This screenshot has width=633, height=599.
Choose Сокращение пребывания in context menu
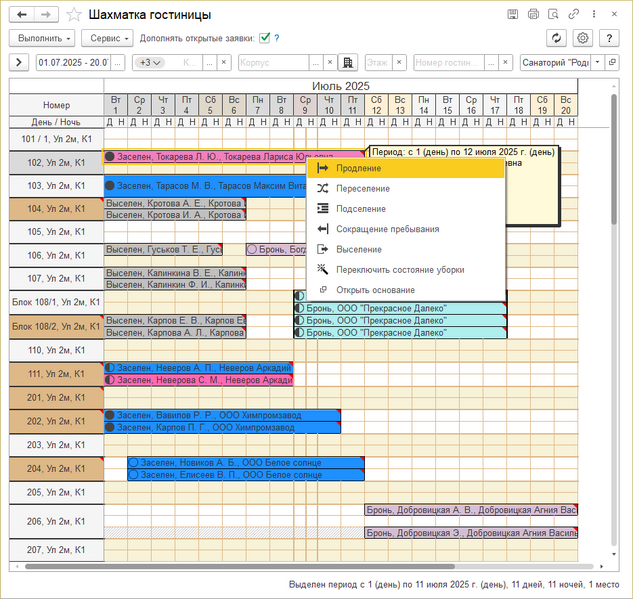click(406, 229)
